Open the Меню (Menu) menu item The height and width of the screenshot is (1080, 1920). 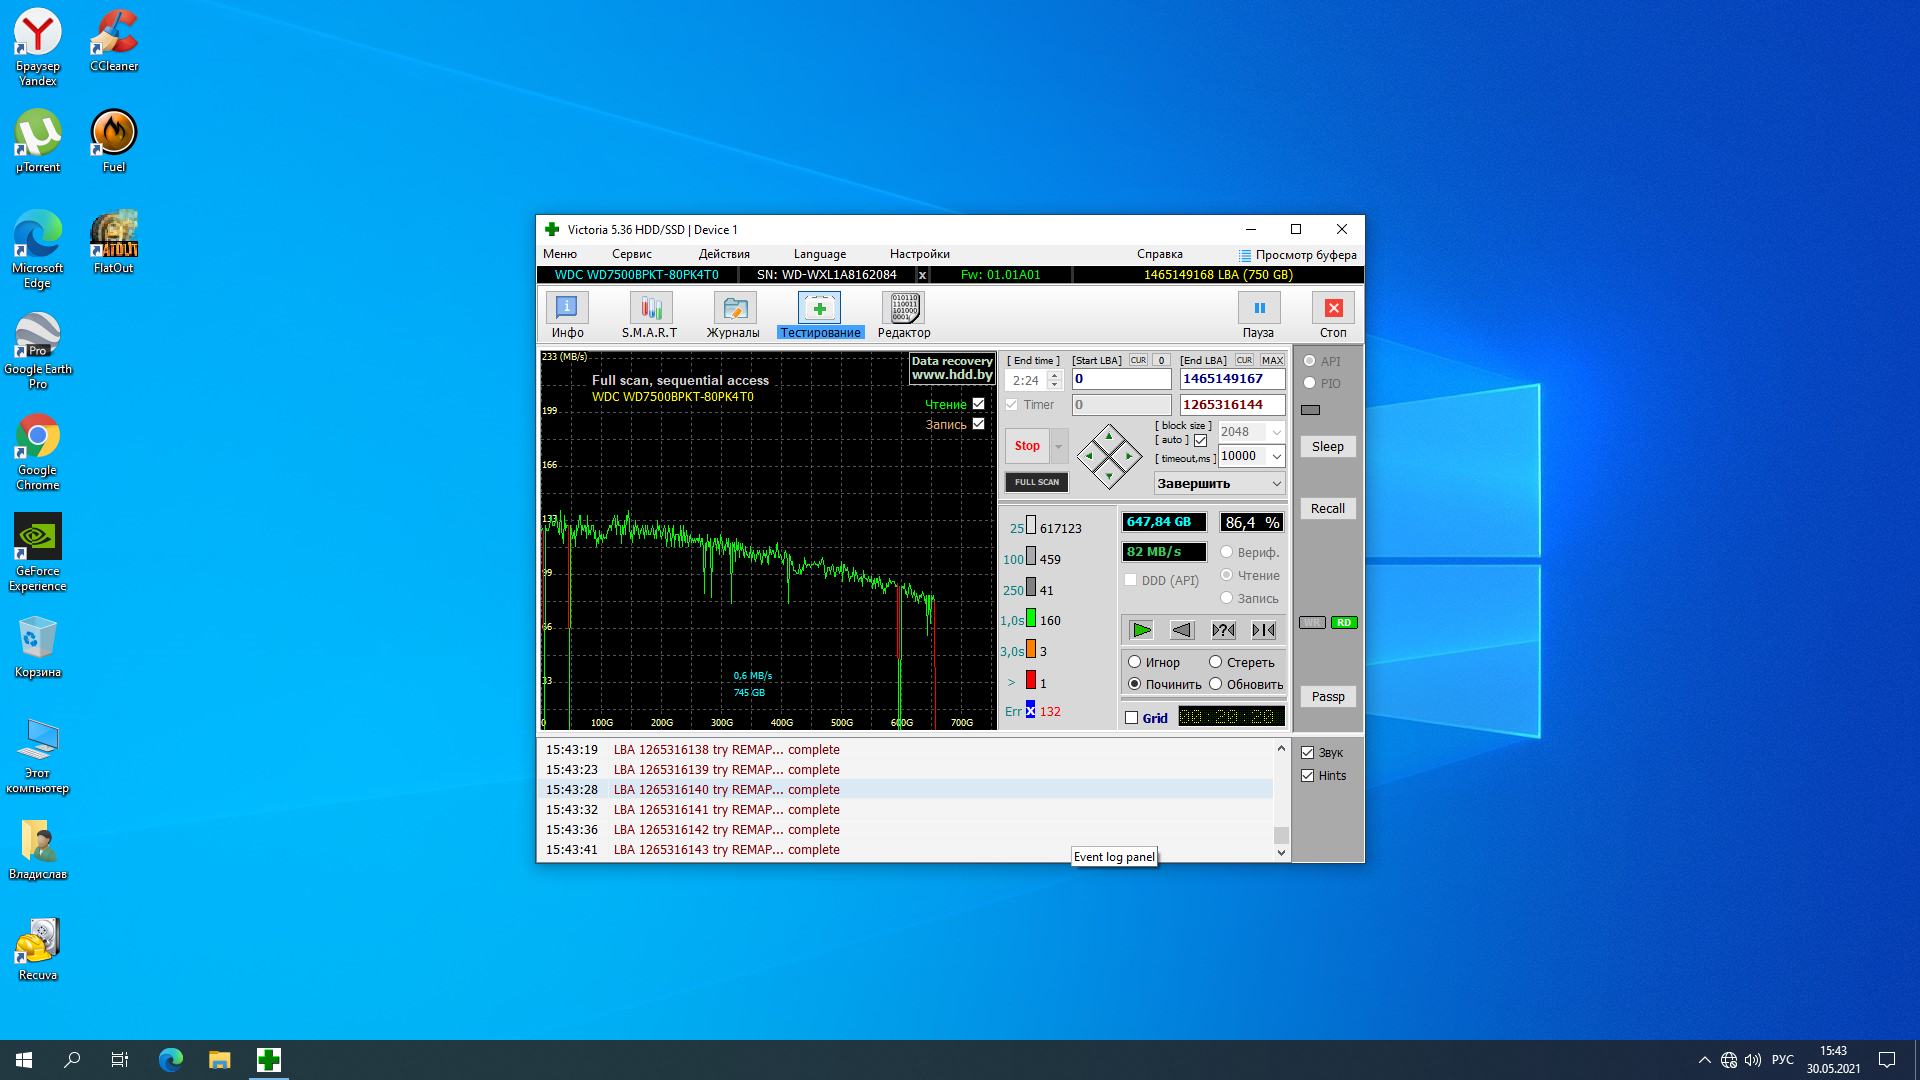tap(559, 253)
